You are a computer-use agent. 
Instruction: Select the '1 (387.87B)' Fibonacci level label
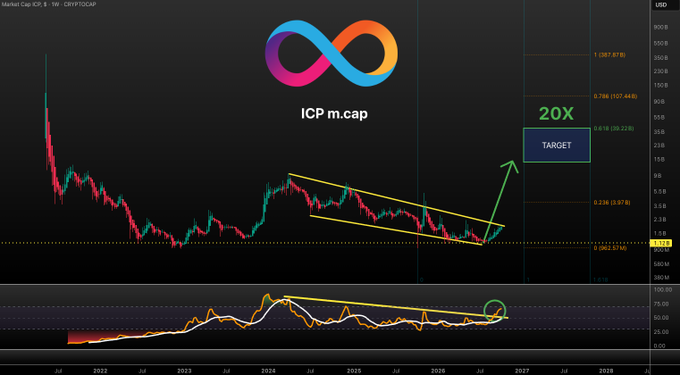point(610,55)
